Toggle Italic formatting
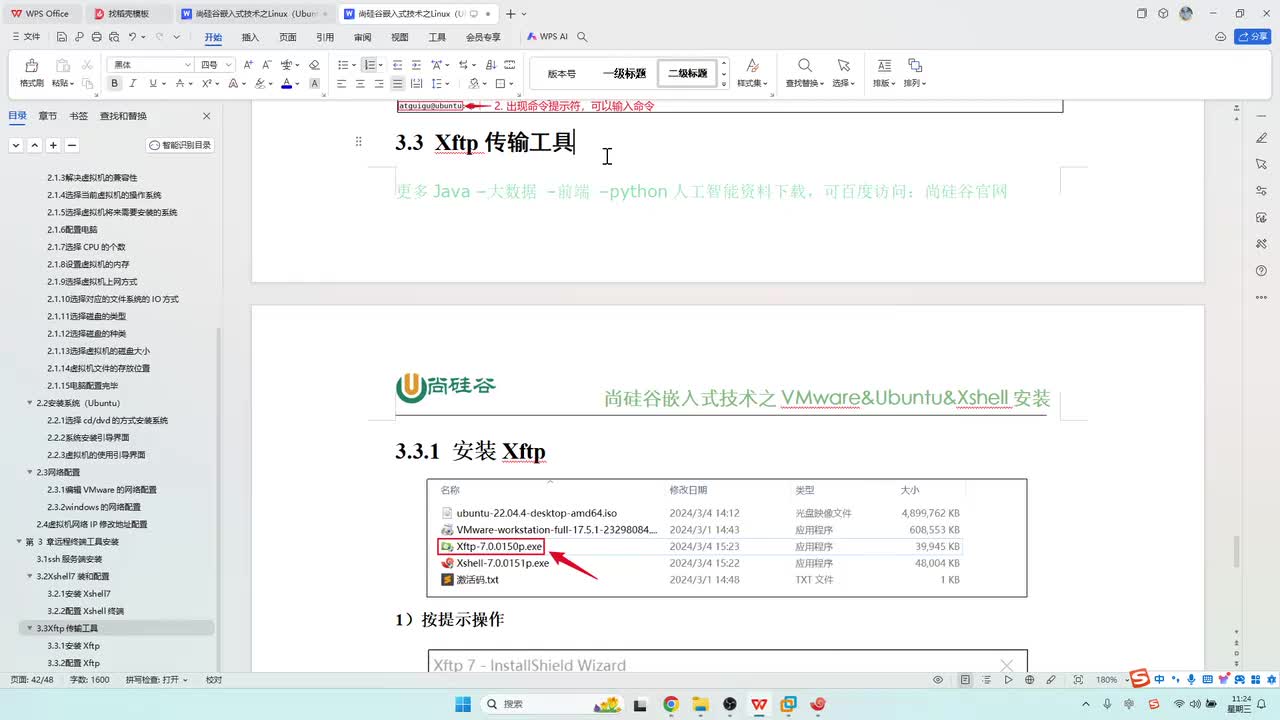Screen dimensions: 1280x720 click(x=132, y=84)
